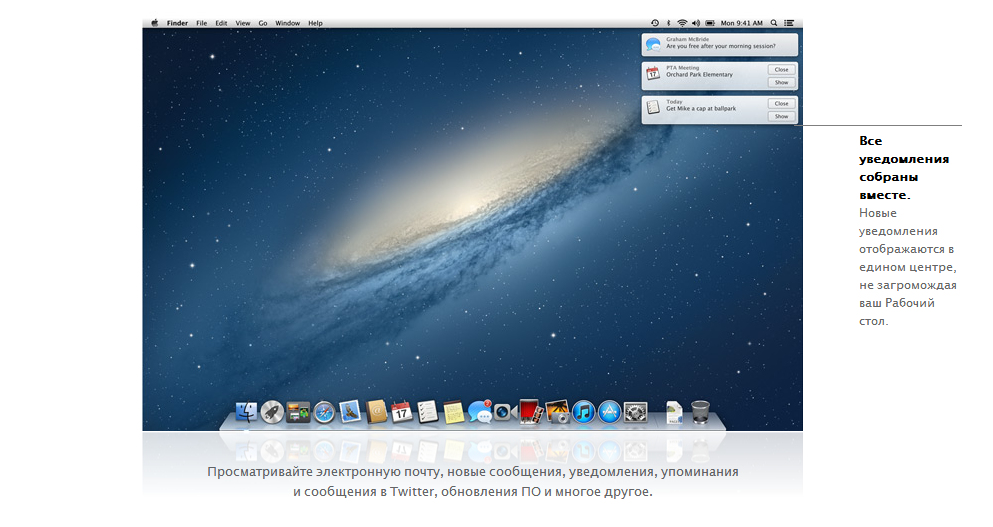
Task: Open iTunes music note icon
Action: 583,412
